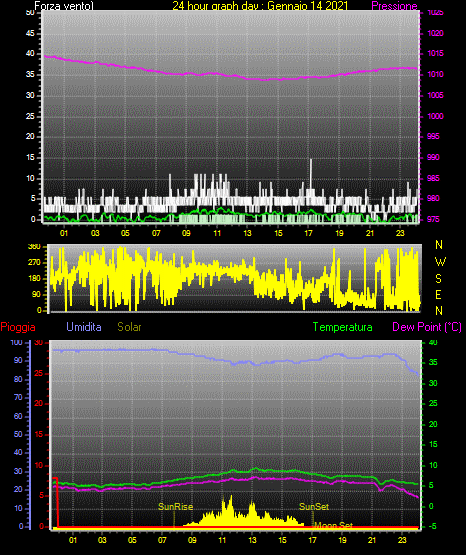
Task: Select '-5' on the green temperature axis
Action: [432, 526]
